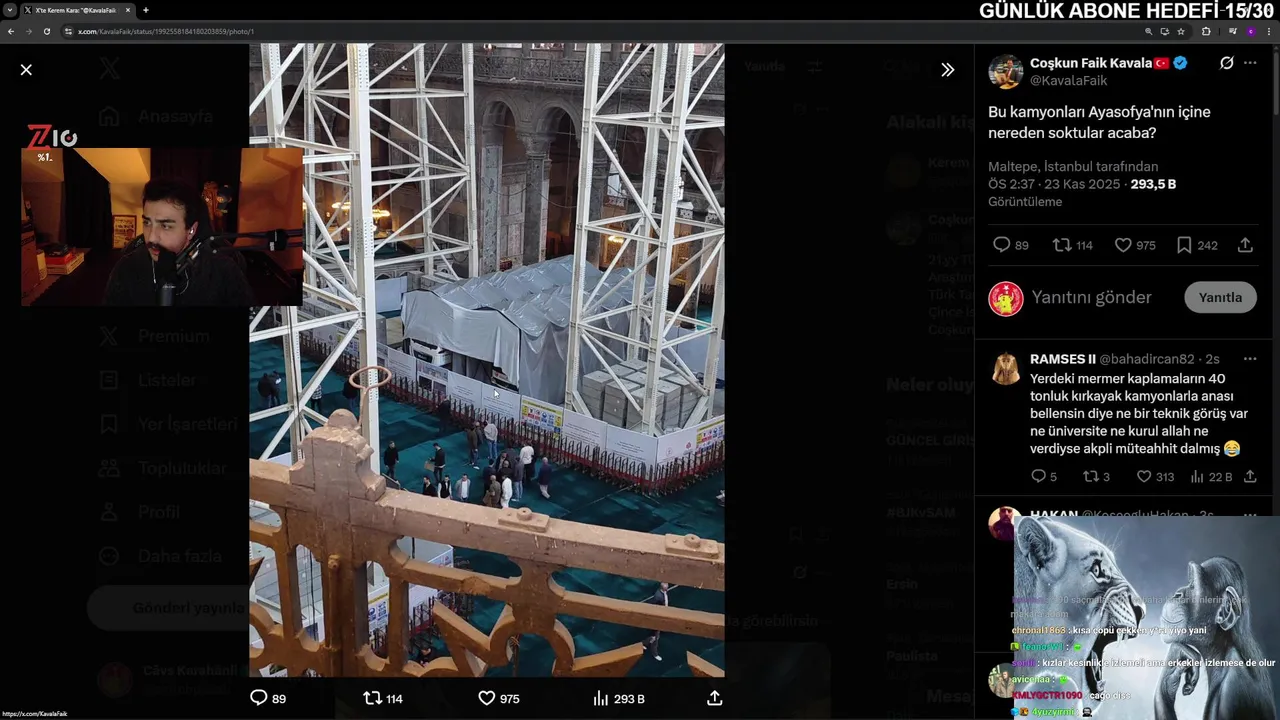Open site information icon in address bar
The image size is (1280, 720).
coord(68,31)
